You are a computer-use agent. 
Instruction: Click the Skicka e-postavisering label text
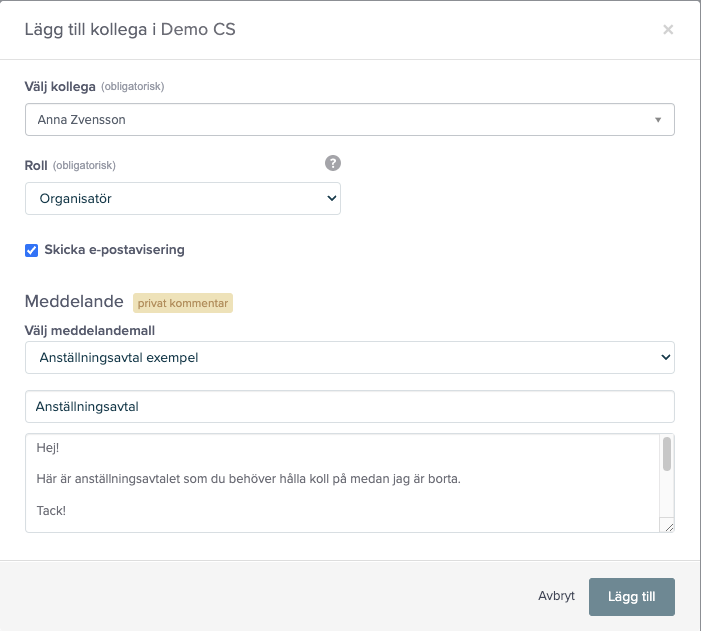coord(114,250)
